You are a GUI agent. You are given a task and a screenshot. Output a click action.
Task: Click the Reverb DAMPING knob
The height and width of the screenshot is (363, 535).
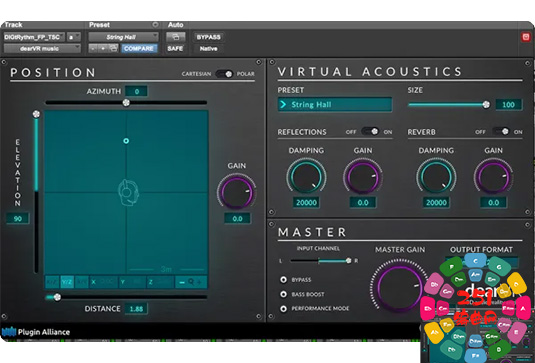(x=436, y=177)
